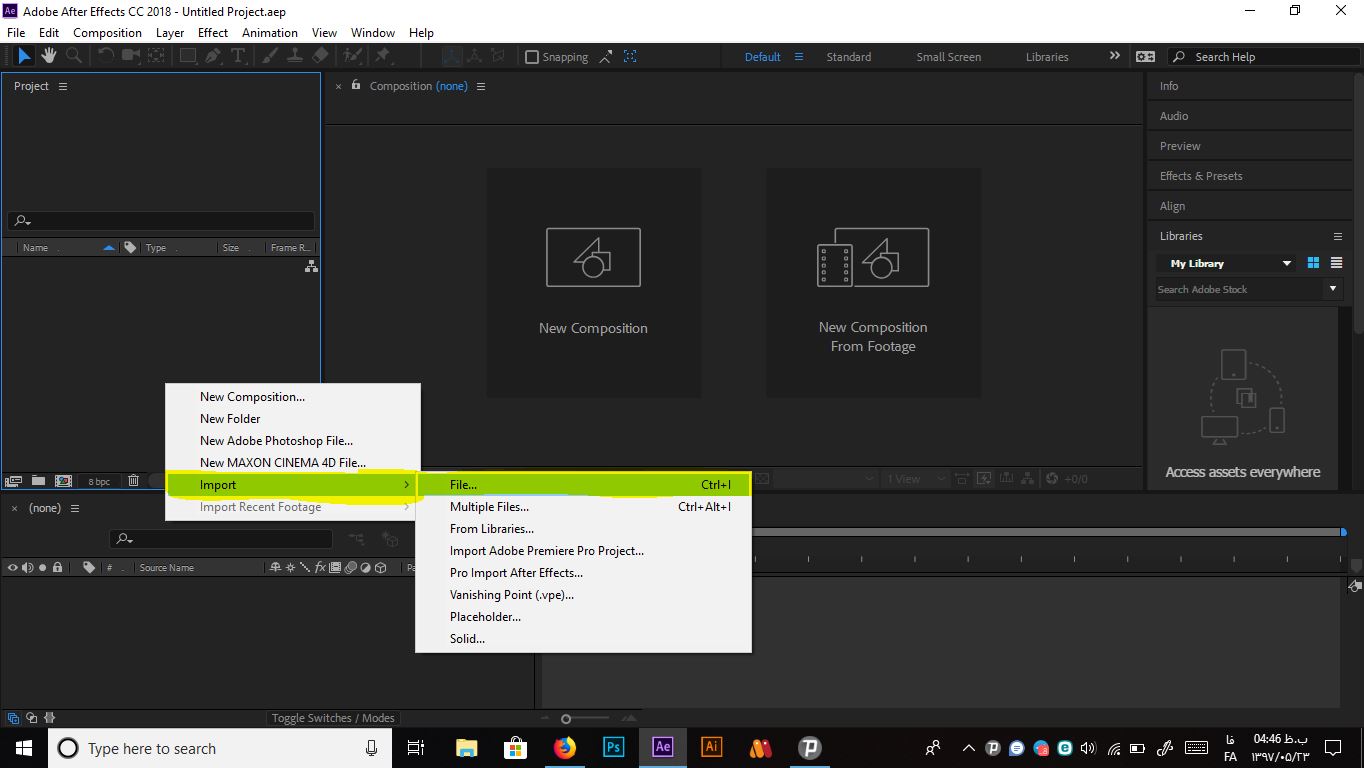
Task: Select the Pen tool
Action: coord(213,57)
